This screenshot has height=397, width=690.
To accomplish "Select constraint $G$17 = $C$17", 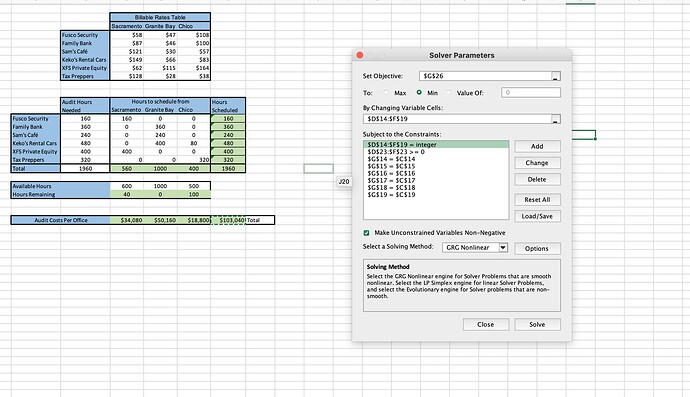I will pyautogui.click(x=436, y=180).
